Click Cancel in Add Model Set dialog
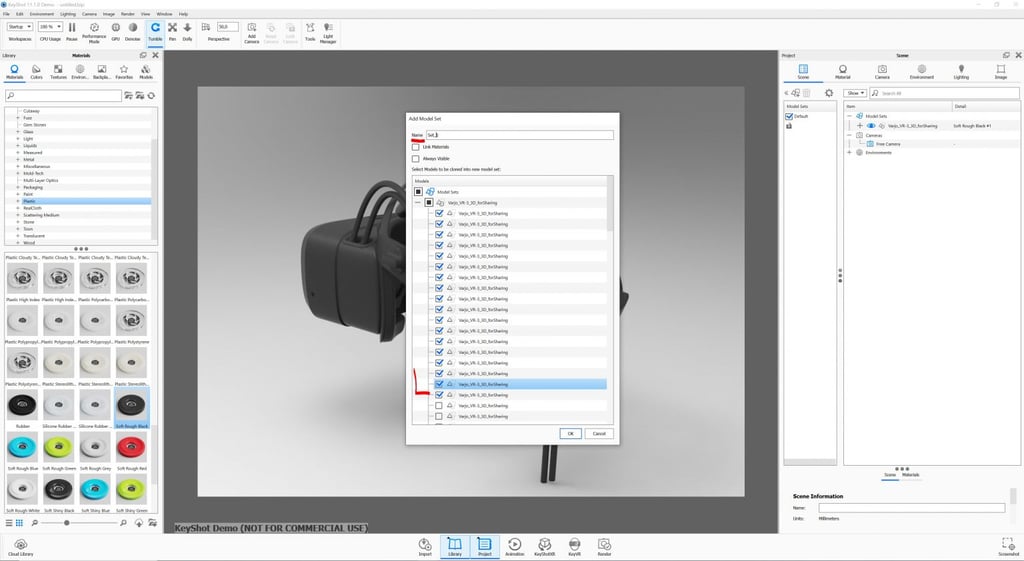 pyautogui.click(x=598, y=433)
